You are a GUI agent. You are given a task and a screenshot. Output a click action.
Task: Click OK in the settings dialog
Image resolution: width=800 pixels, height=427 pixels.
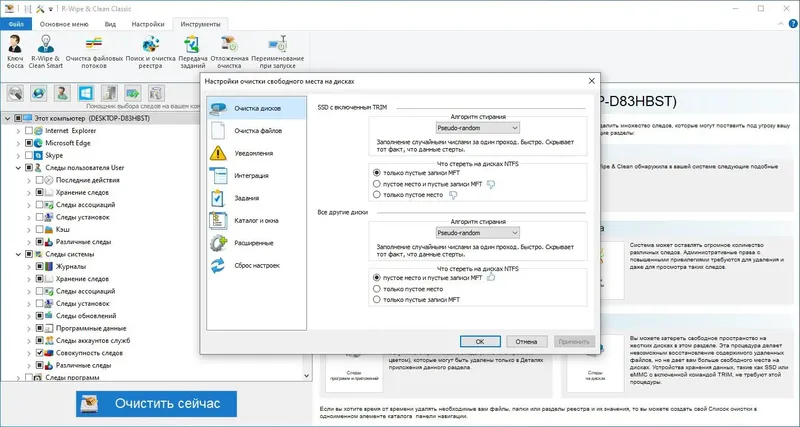[x=480, y=341]
